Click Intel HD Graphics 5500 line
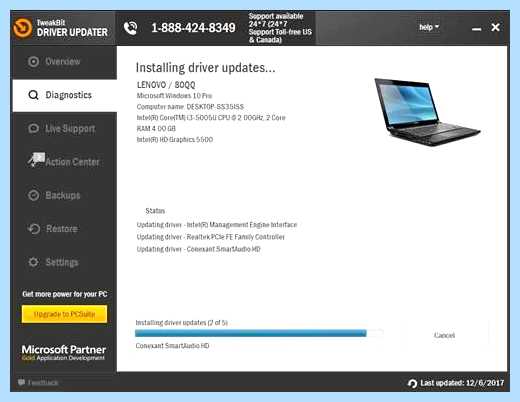Image resolution: width=520 pixels, height=402 pixels. (x=175, y=140)
